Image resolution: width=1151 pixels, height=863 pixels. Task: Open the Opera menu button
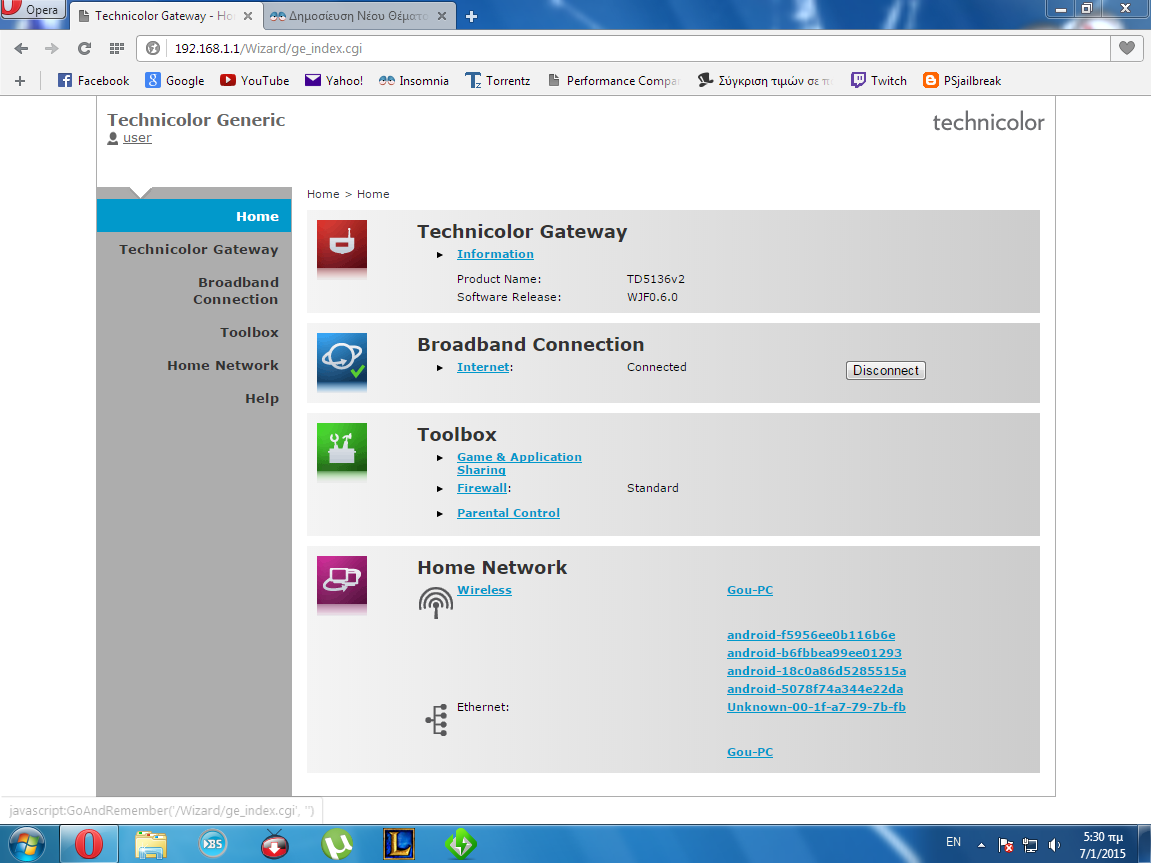[32, 10]
